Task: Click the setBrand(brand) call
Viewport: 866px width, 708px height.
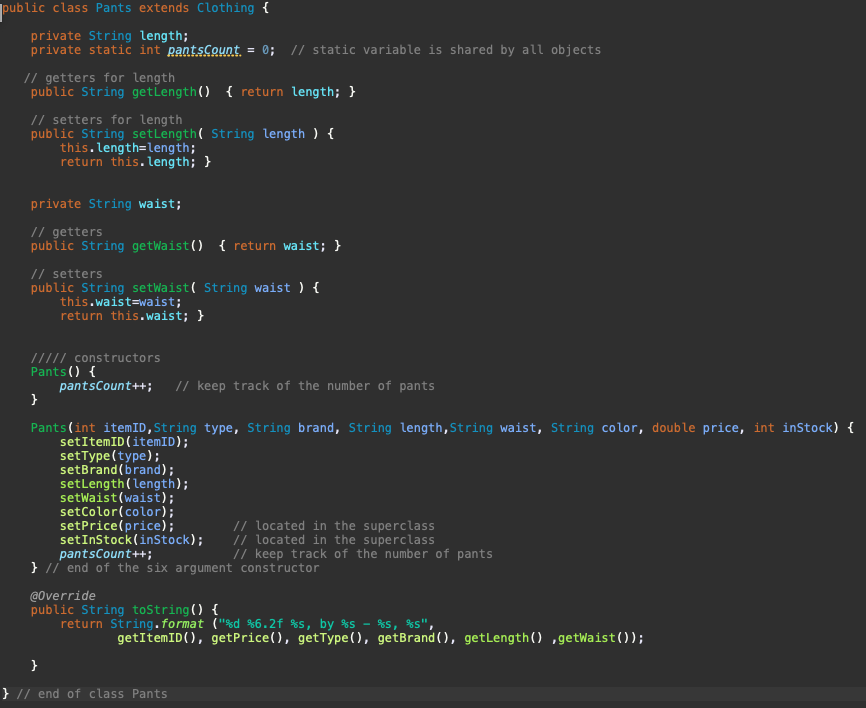Action: [x=117, y=470]
